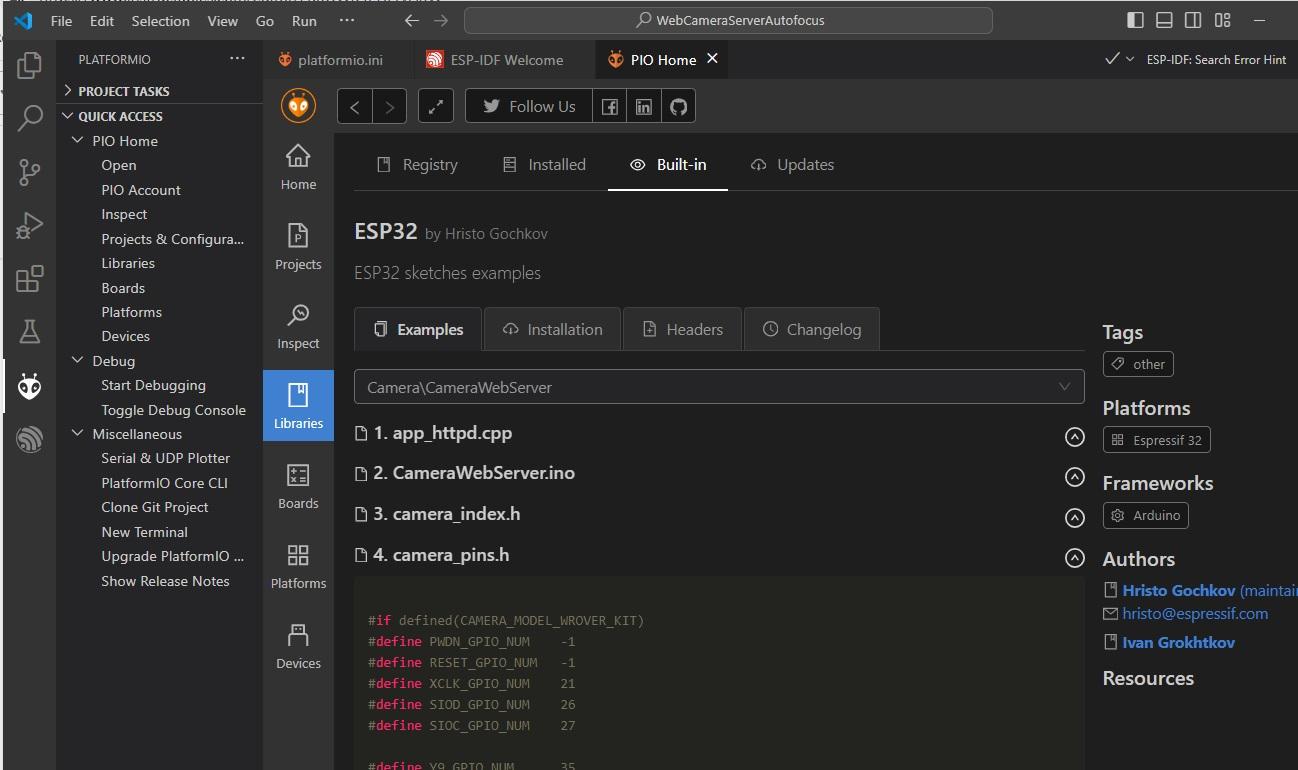Viewport: 1298px width, 770px height.
Task: Open the Facebook icon link
Action: [x=609, y=107]
